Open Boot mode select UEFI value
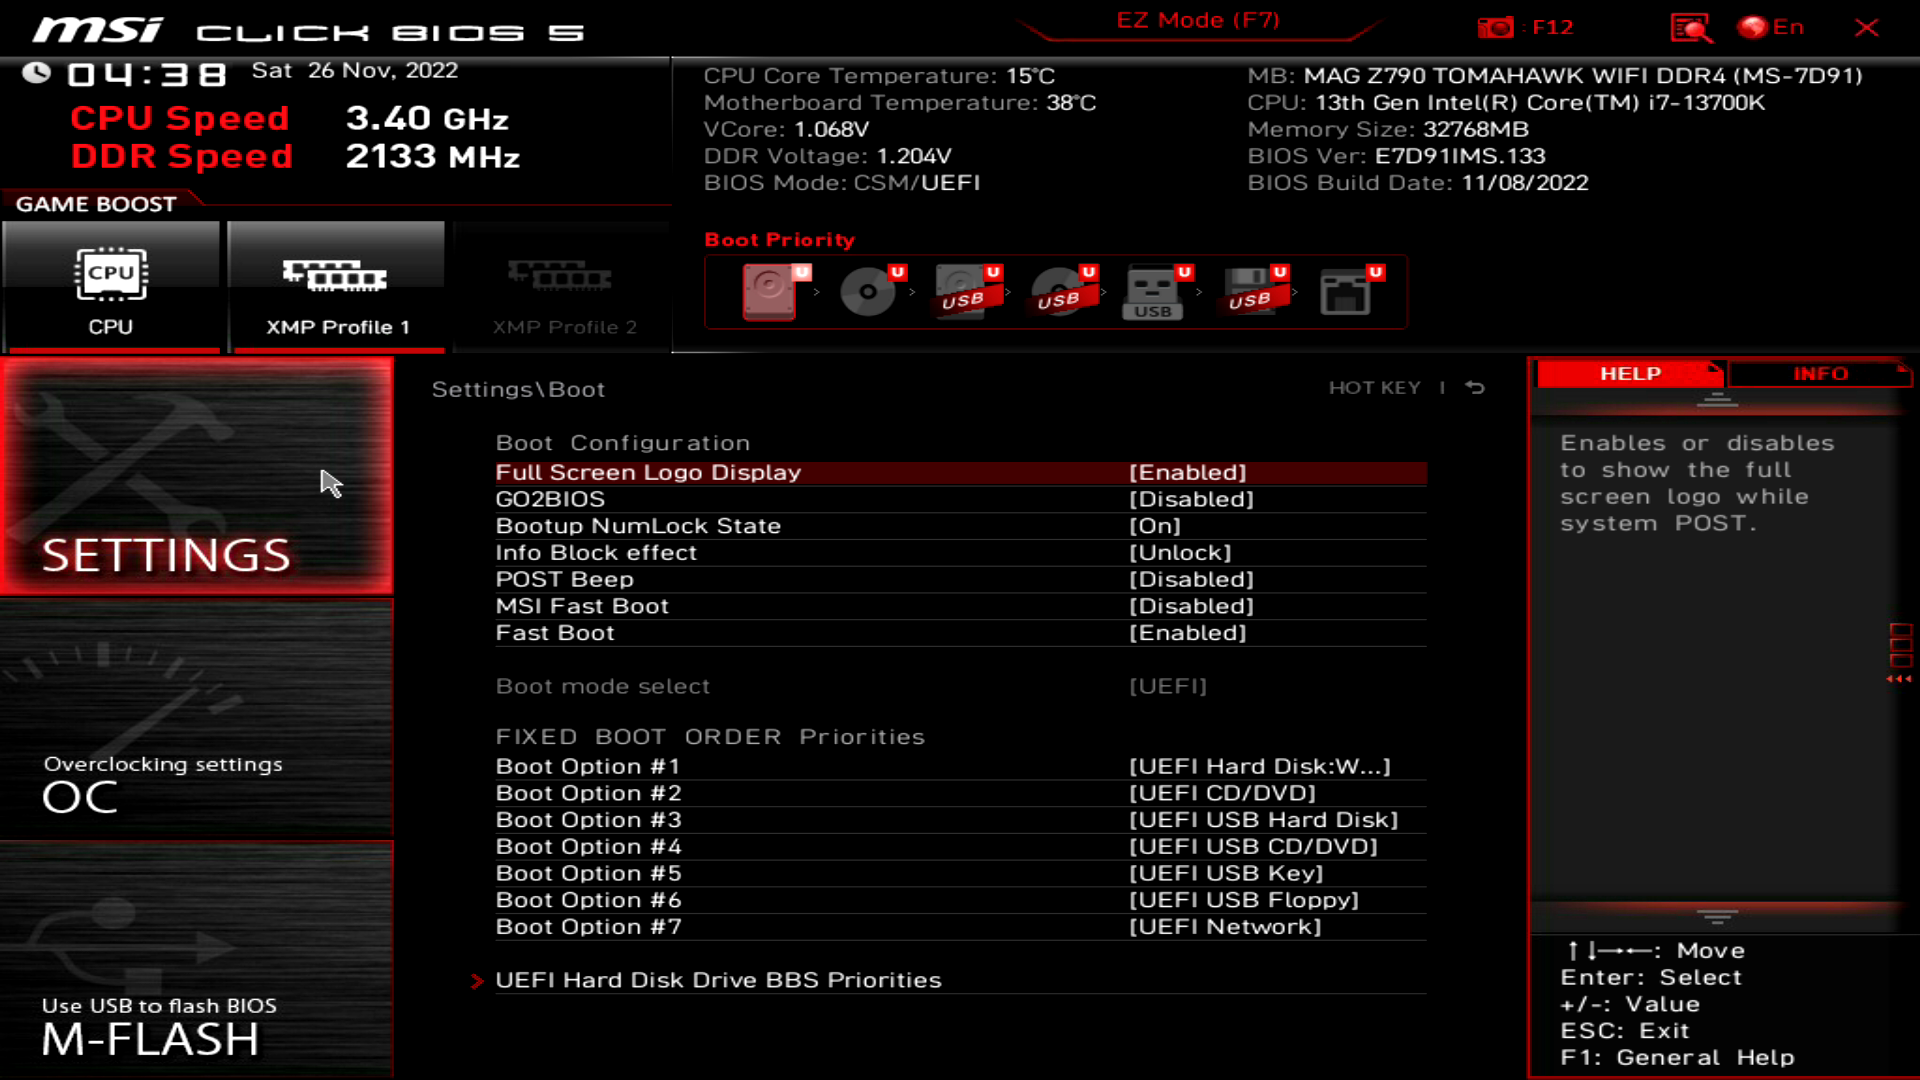The height and width of the screenshot is (1080, 1920). [x=1168, y=686]
